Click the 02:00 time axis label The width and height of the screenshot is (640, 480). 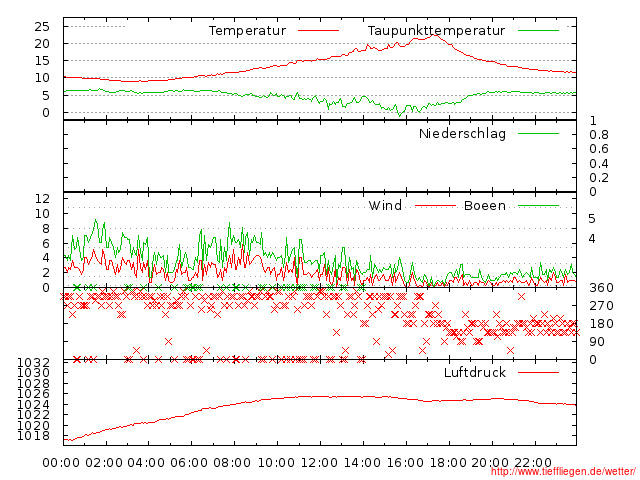pyautogui.click(x=104, y=463)
